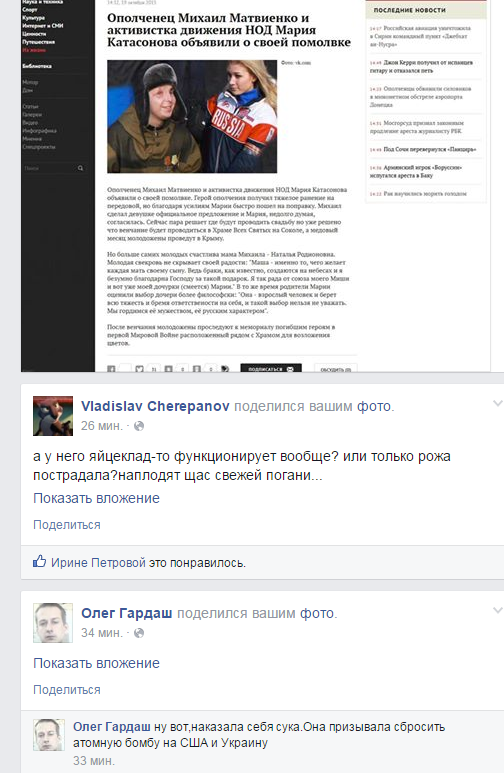This screenshot has width=504, height=773.
Task: Click the like thumbs-up icon
Action: [39, 562]
